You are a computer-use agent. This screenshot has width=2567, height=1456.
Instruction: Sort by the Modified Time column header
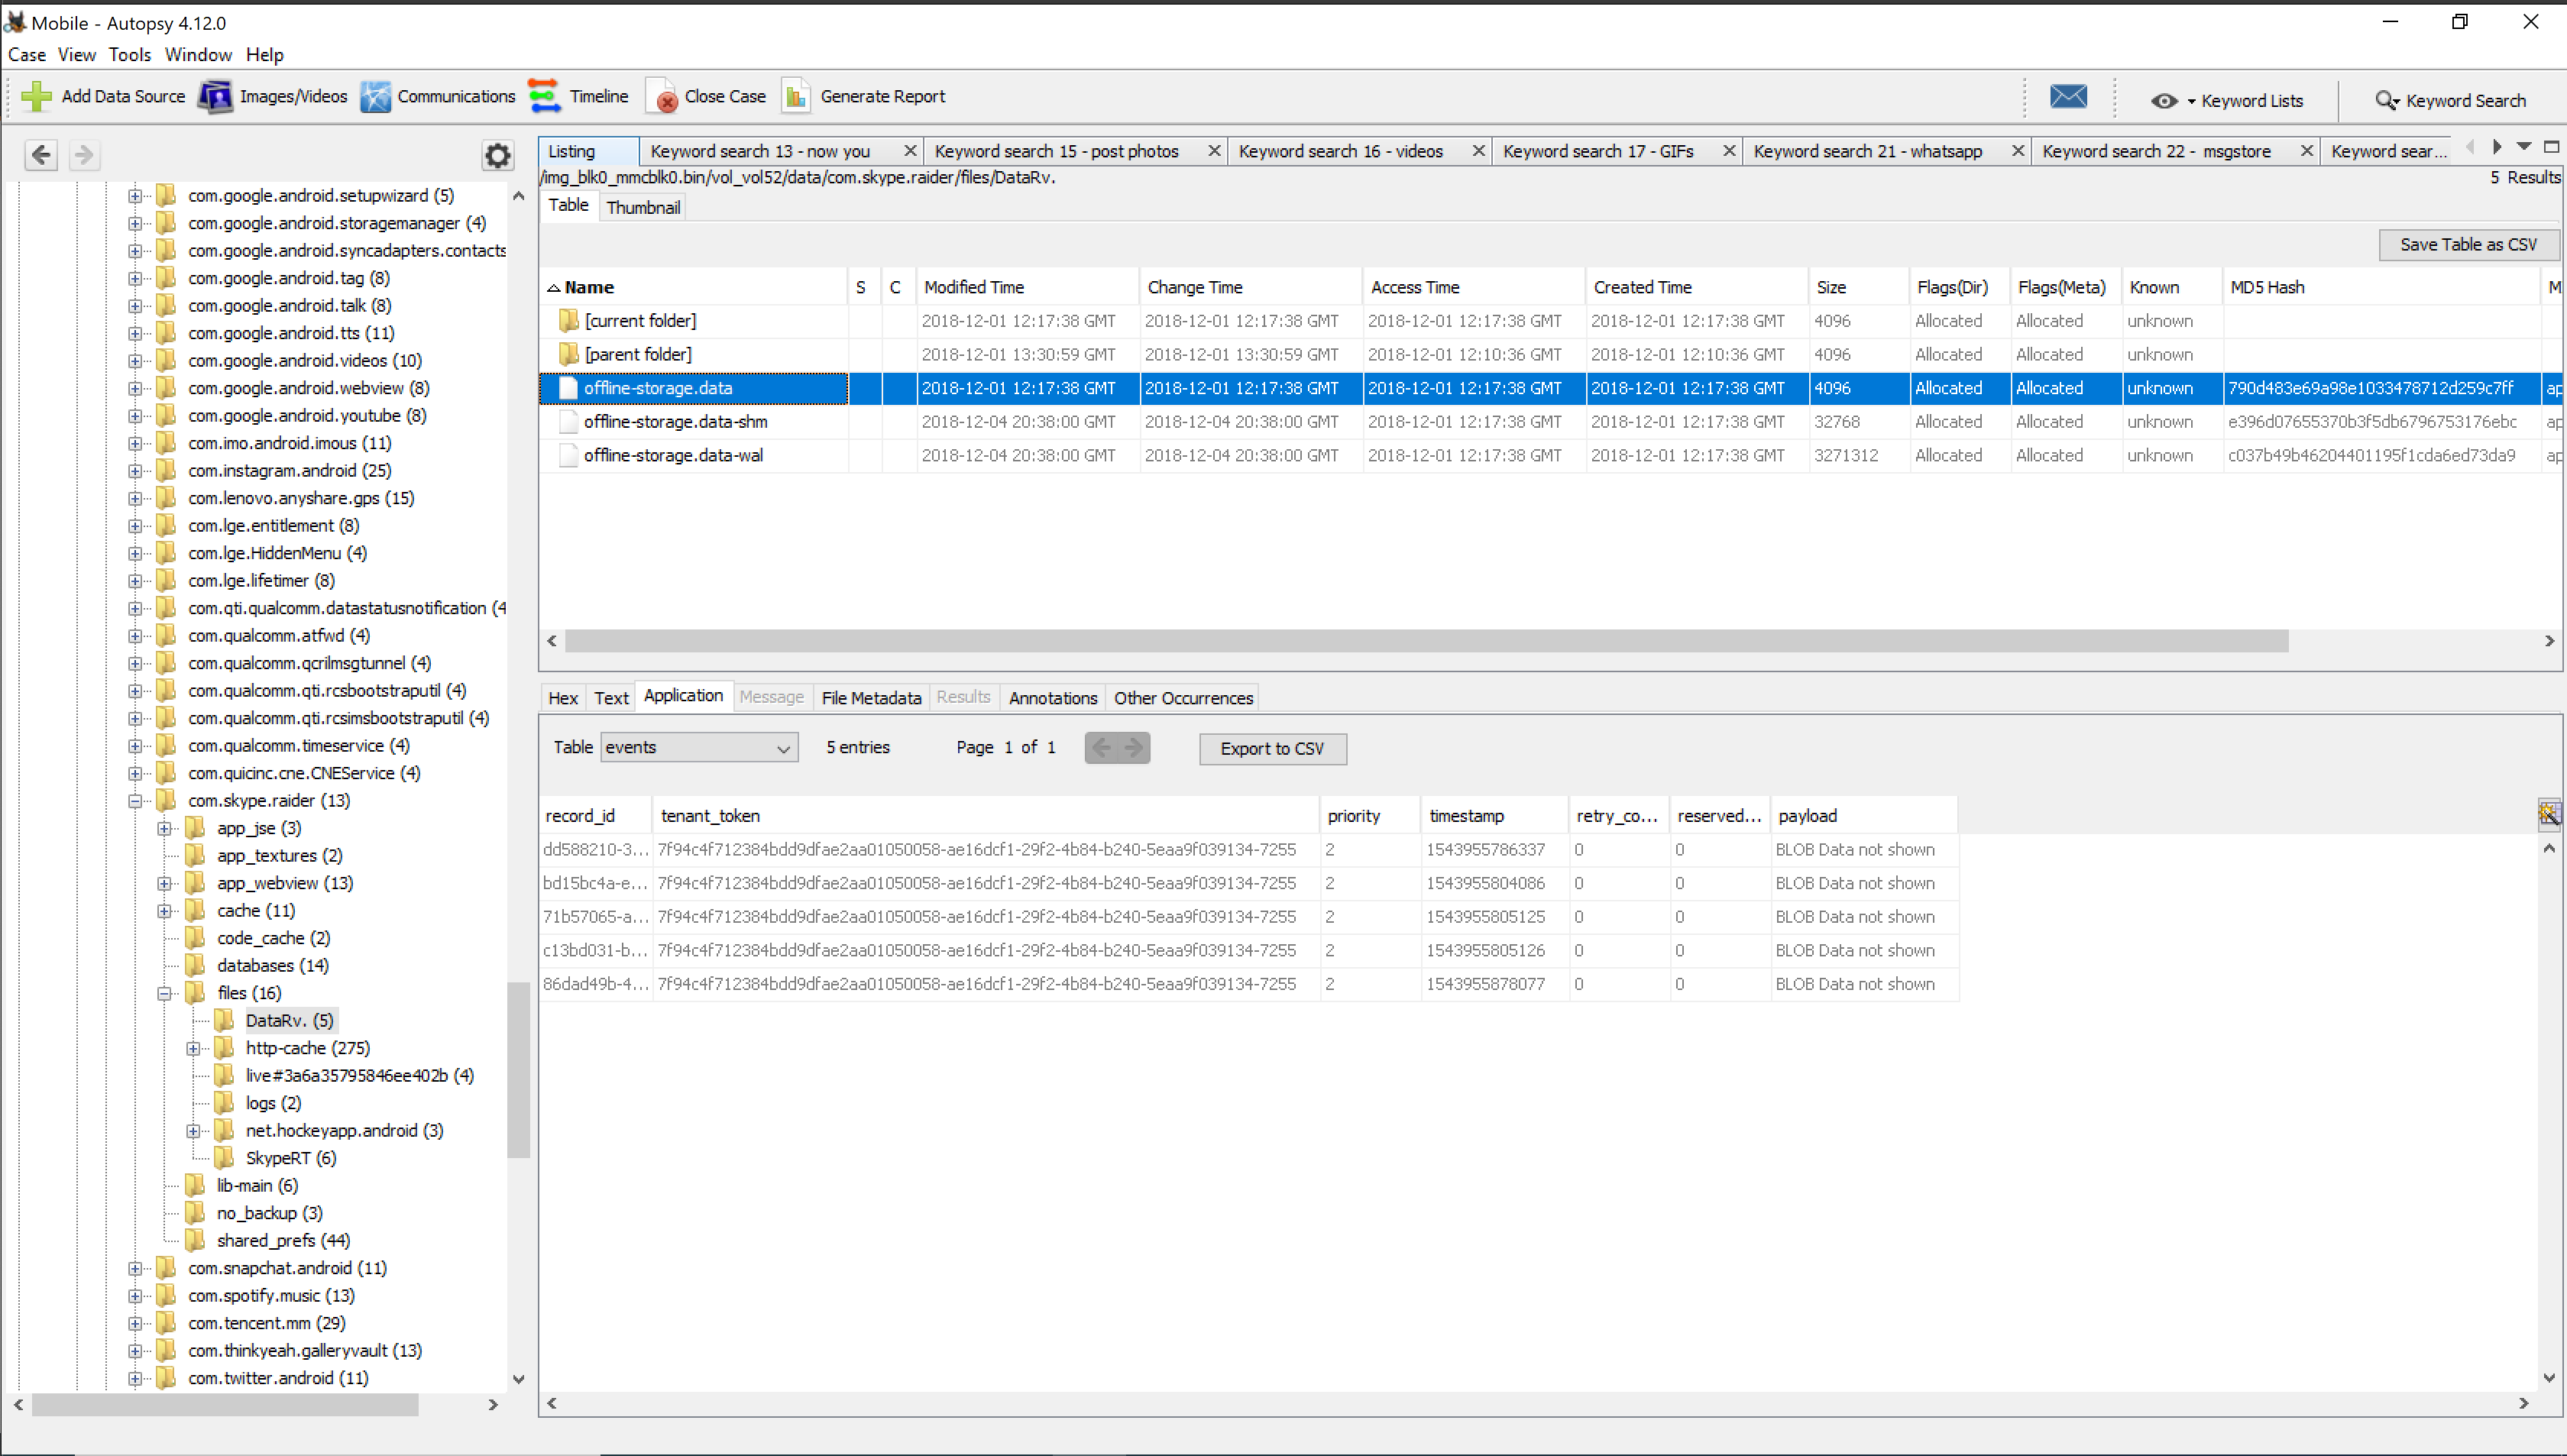point(1028,287)
